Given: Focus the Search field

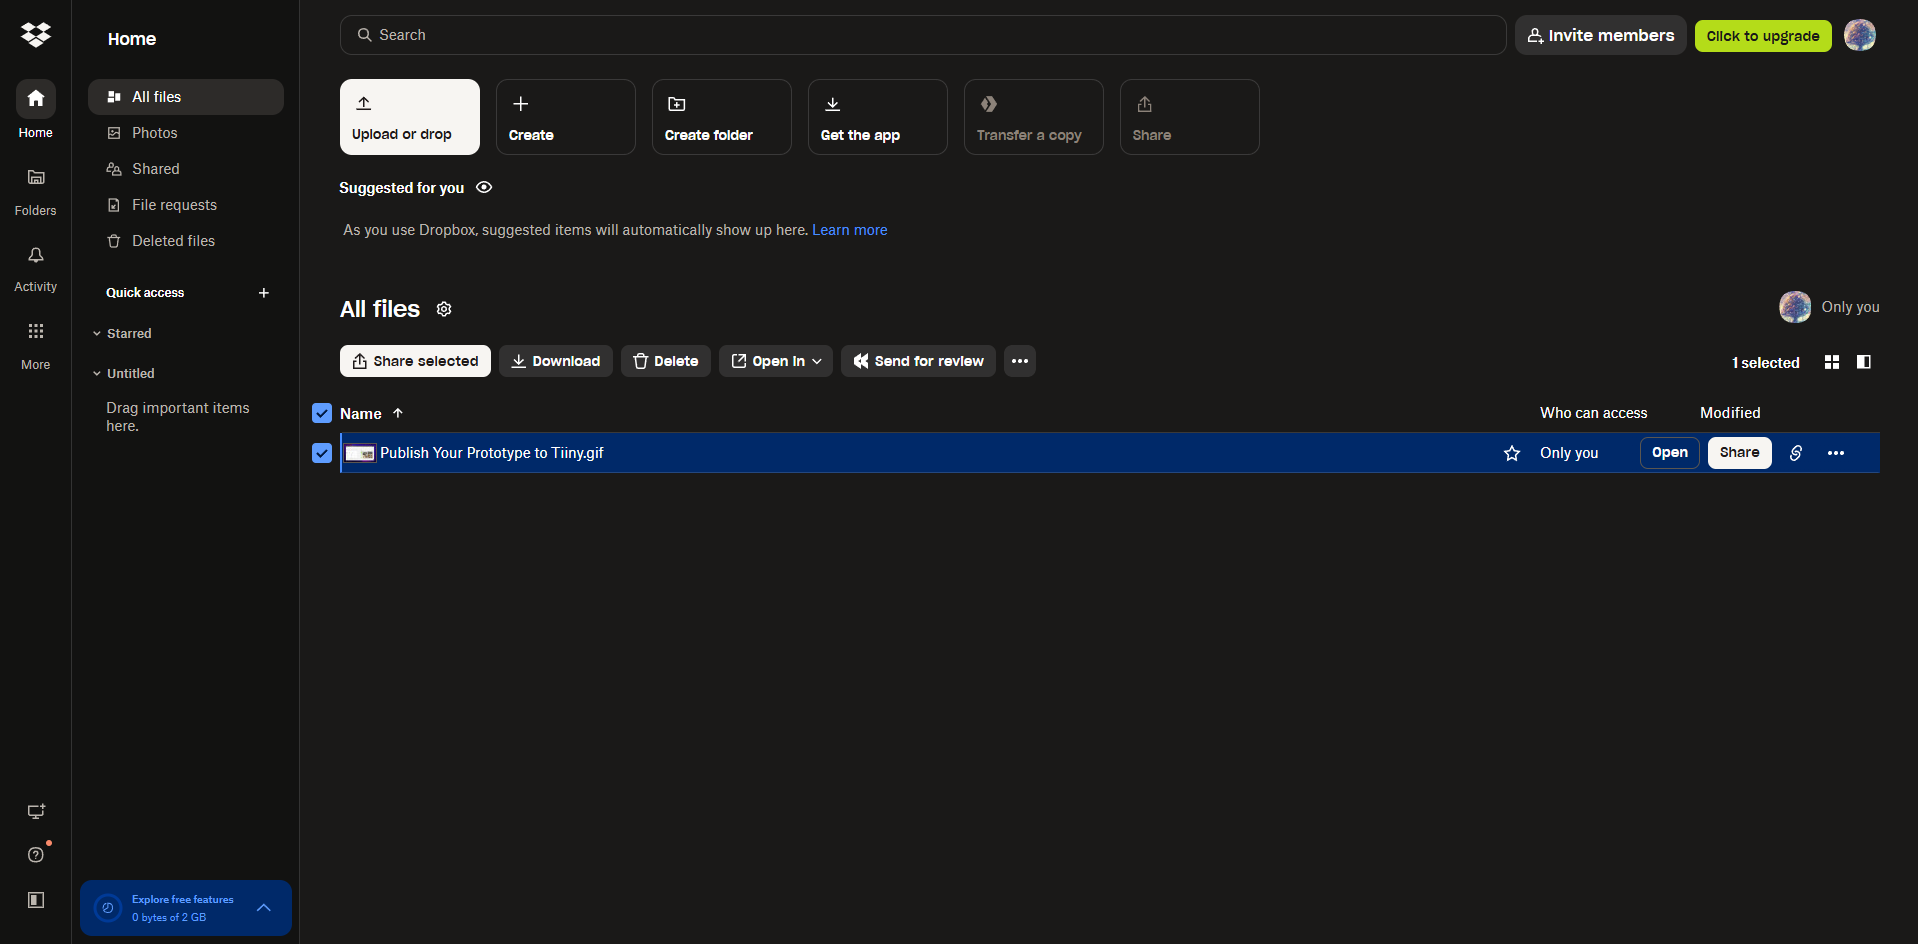Looking at the screenshot, I should (920, 35).
